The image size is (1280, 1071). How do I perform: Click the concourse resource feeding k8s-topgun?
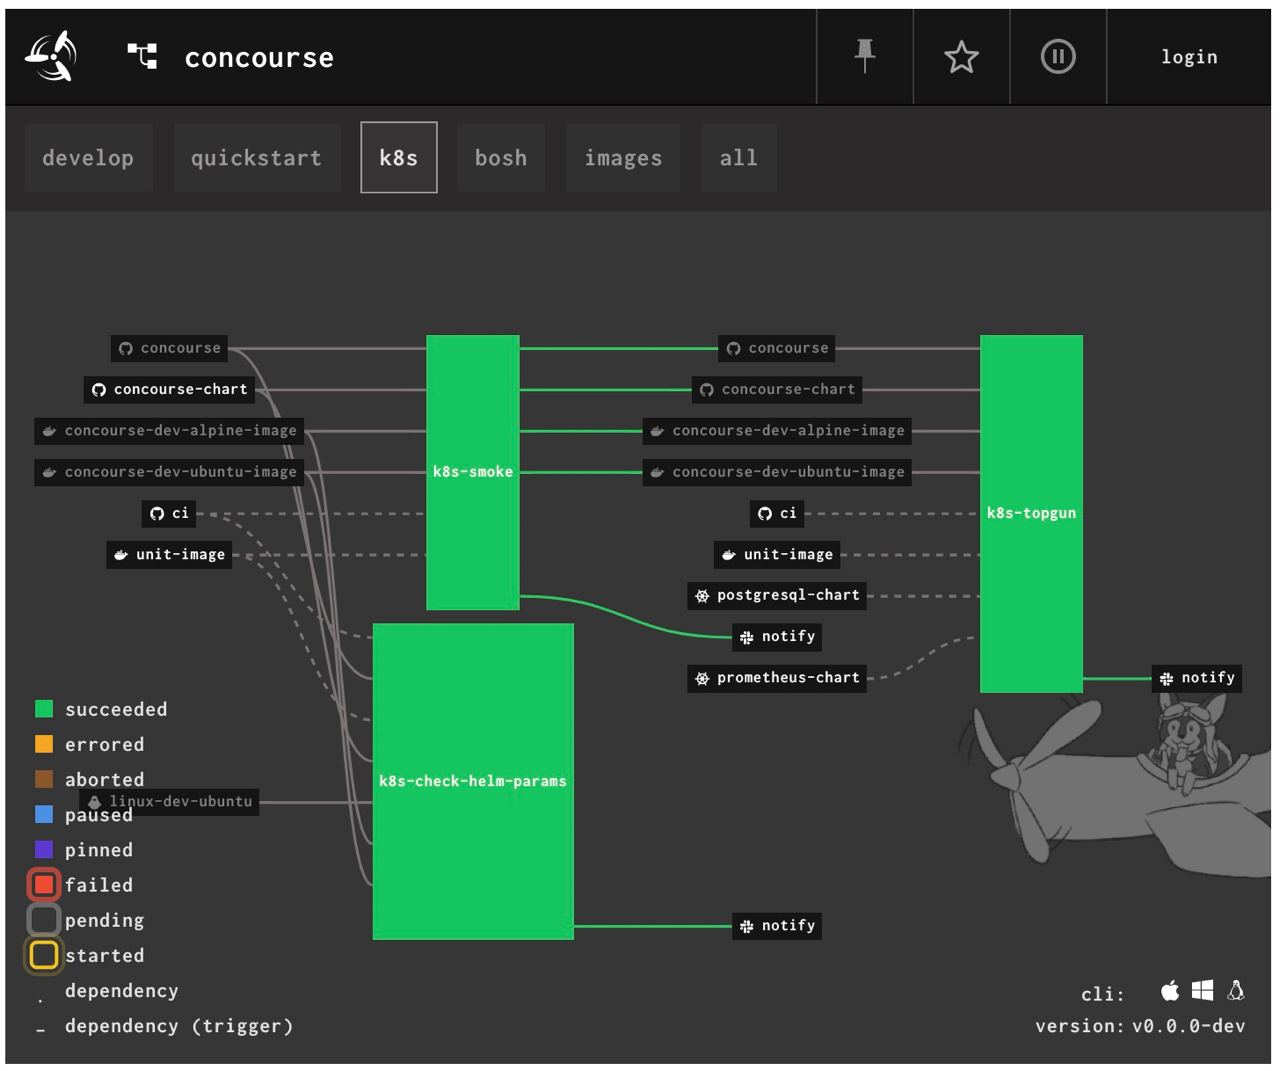pos(778,348)
